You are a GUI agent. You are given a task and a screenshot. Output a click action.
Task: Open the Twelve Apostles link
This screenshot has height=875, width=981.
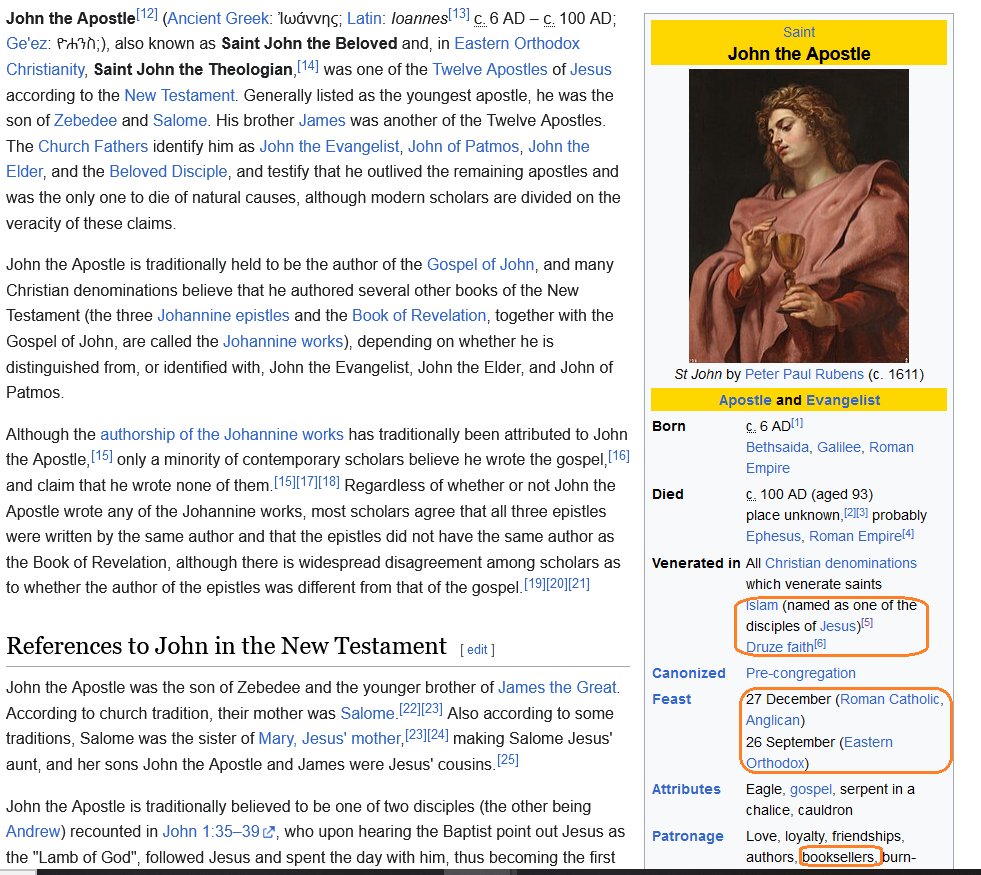[x=490, y=69]
